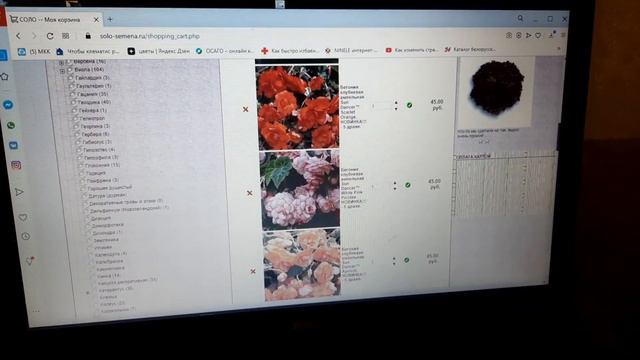The image size is (640, 360).
Task: Open the Apricot begonia product image
Action: coord(302,265)
